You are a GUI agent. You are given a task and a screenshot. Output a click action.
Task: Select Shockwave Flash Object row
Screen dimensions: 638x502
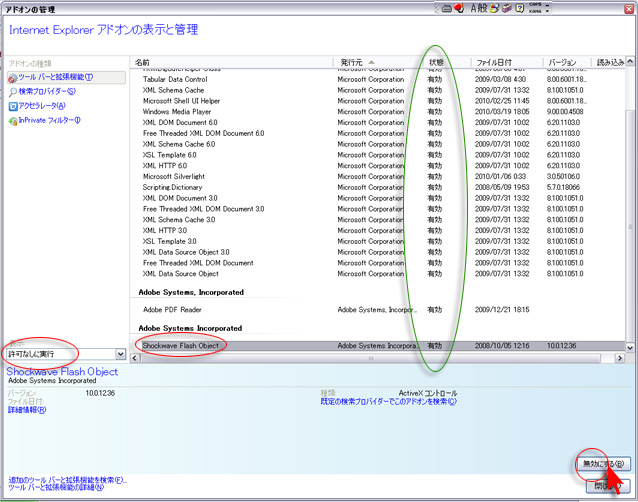pos(182,345)
